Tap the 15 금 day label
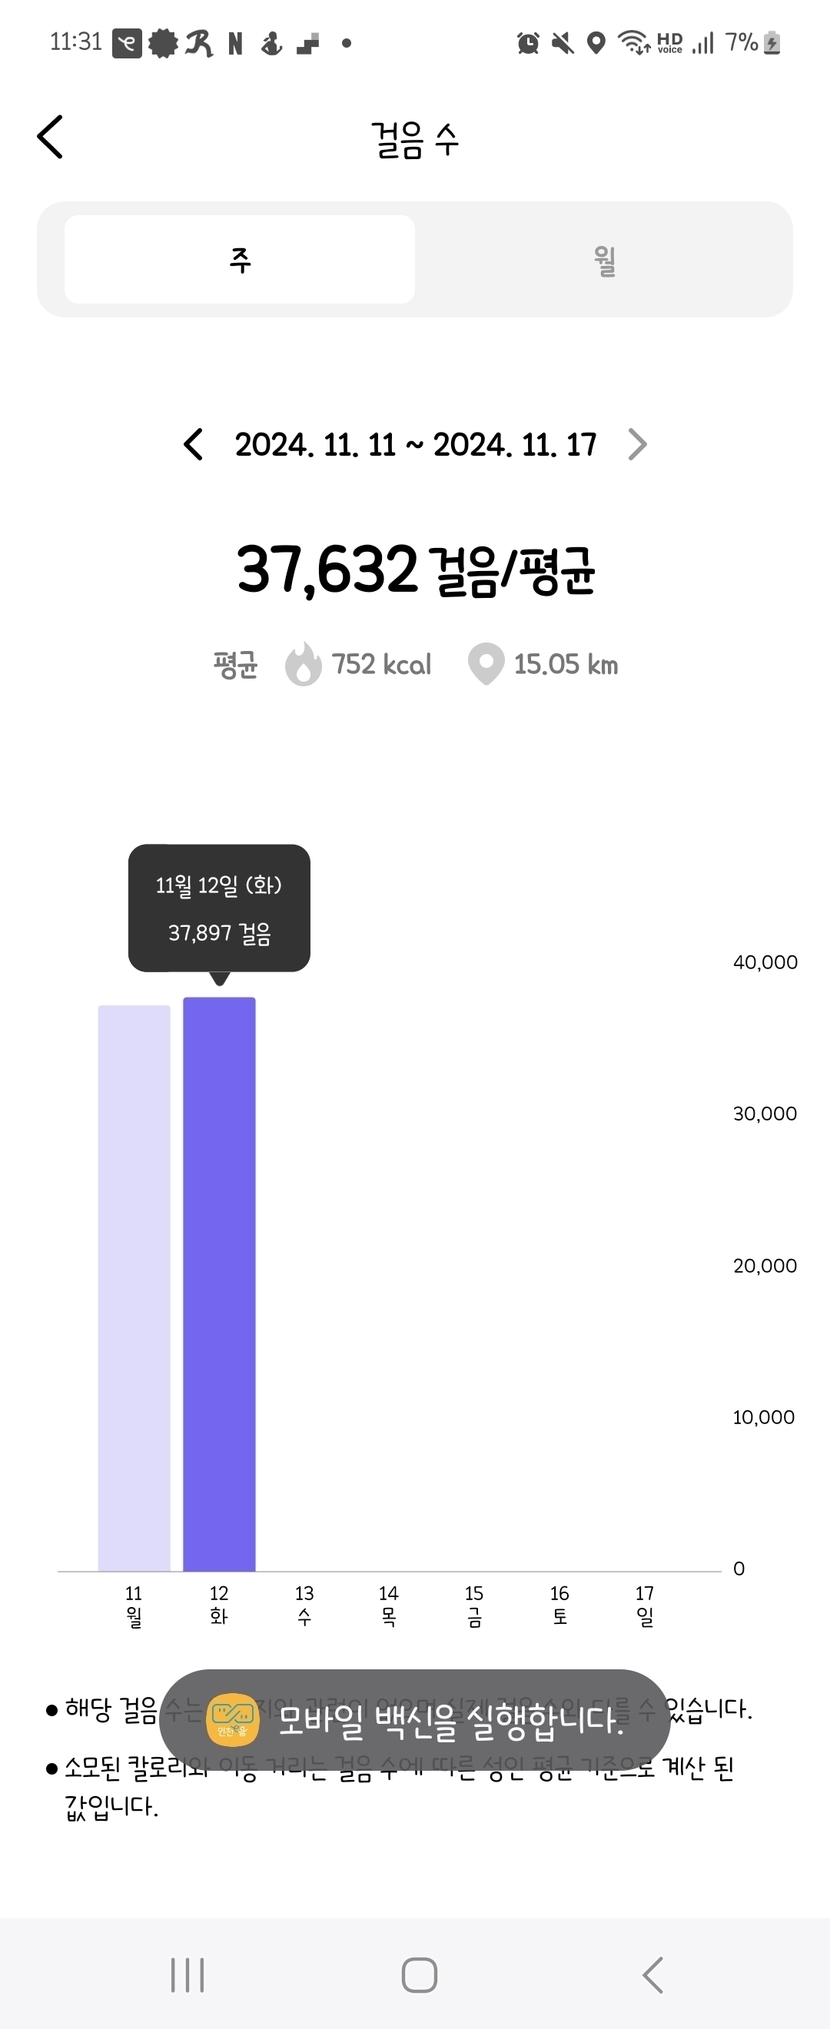 tap(474, 1605)
